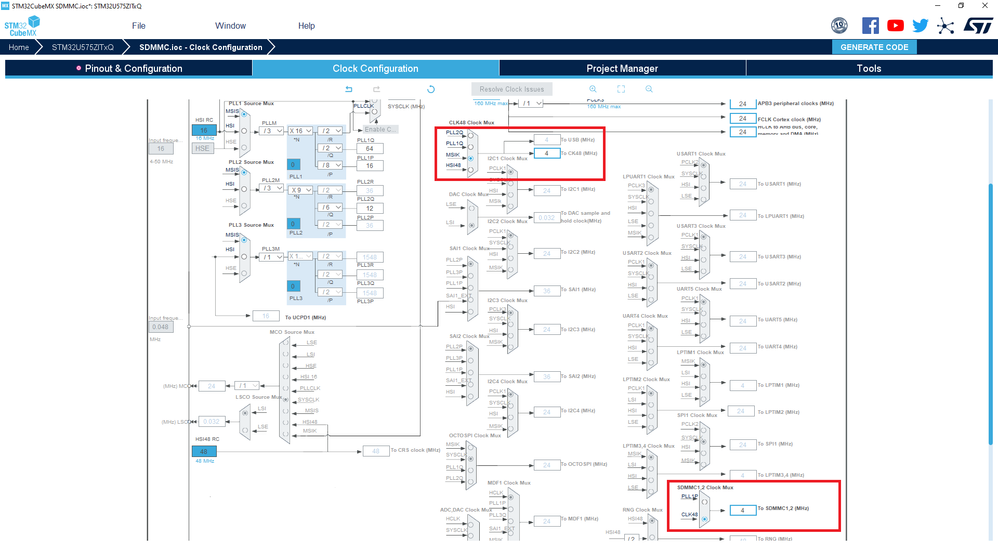Zoom out of the clock diagram

[x=649, y=89]
